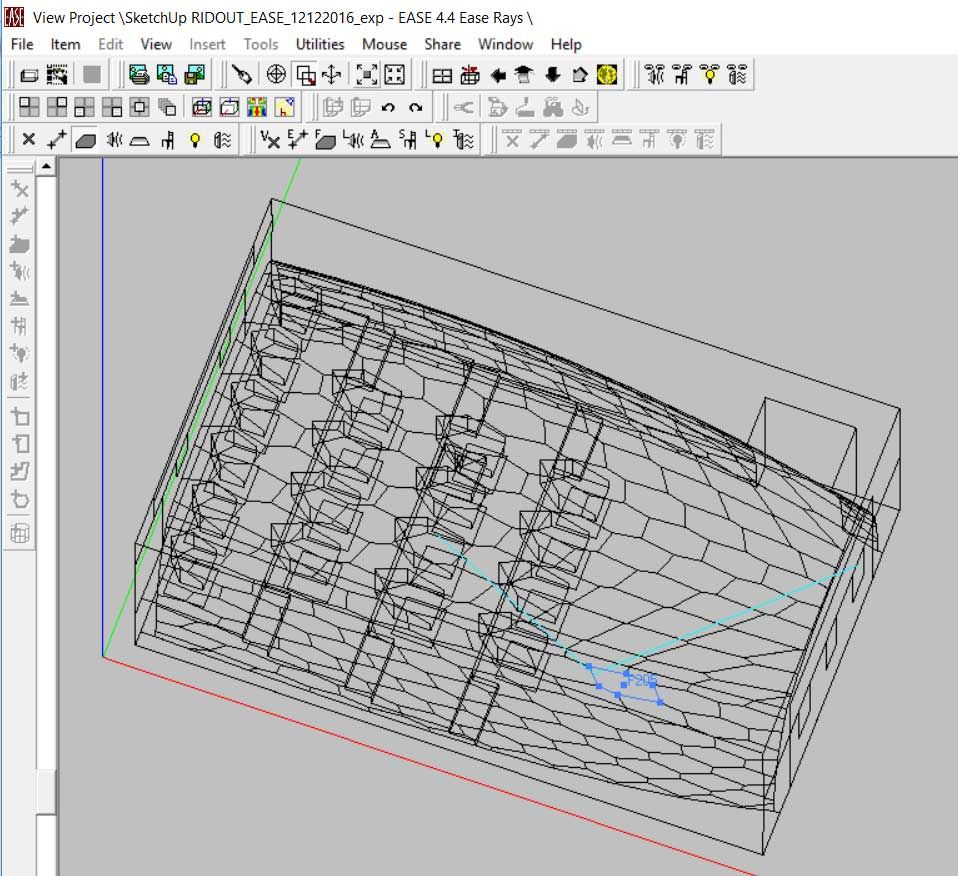Click the insert lamp icon in left sidebar
Image resolution: width=958 pixels, height=876 pixels.
tap(20, 353)
